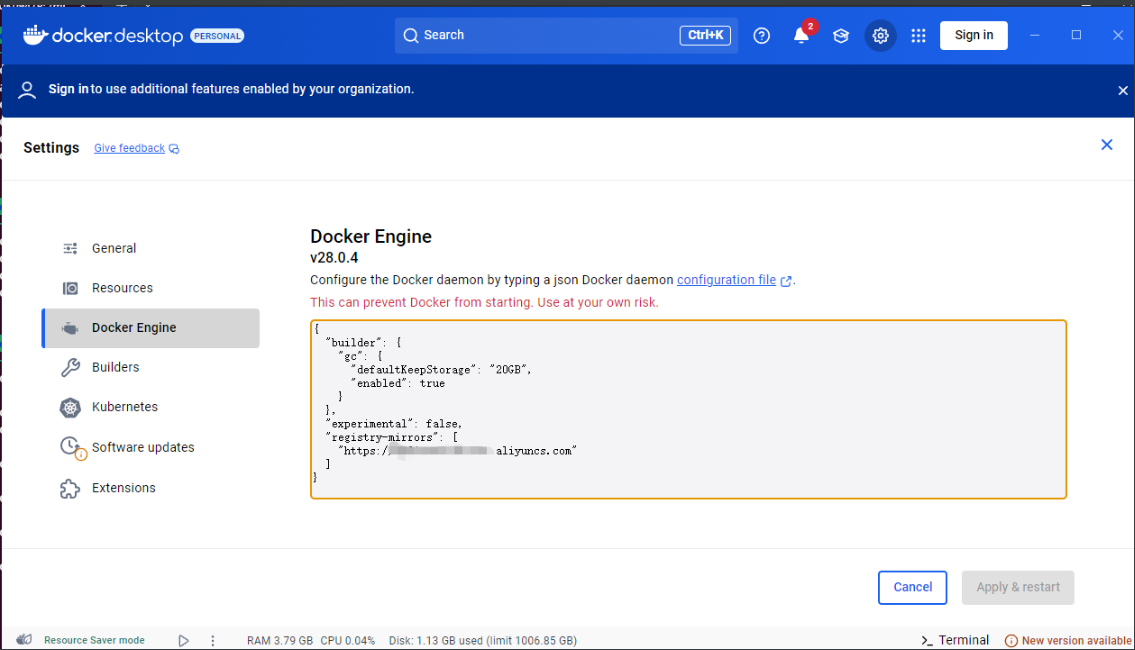This screenshot has width=1135, height=650.
Task: Select the General settings tab
Action: click(x=151, y=248)
